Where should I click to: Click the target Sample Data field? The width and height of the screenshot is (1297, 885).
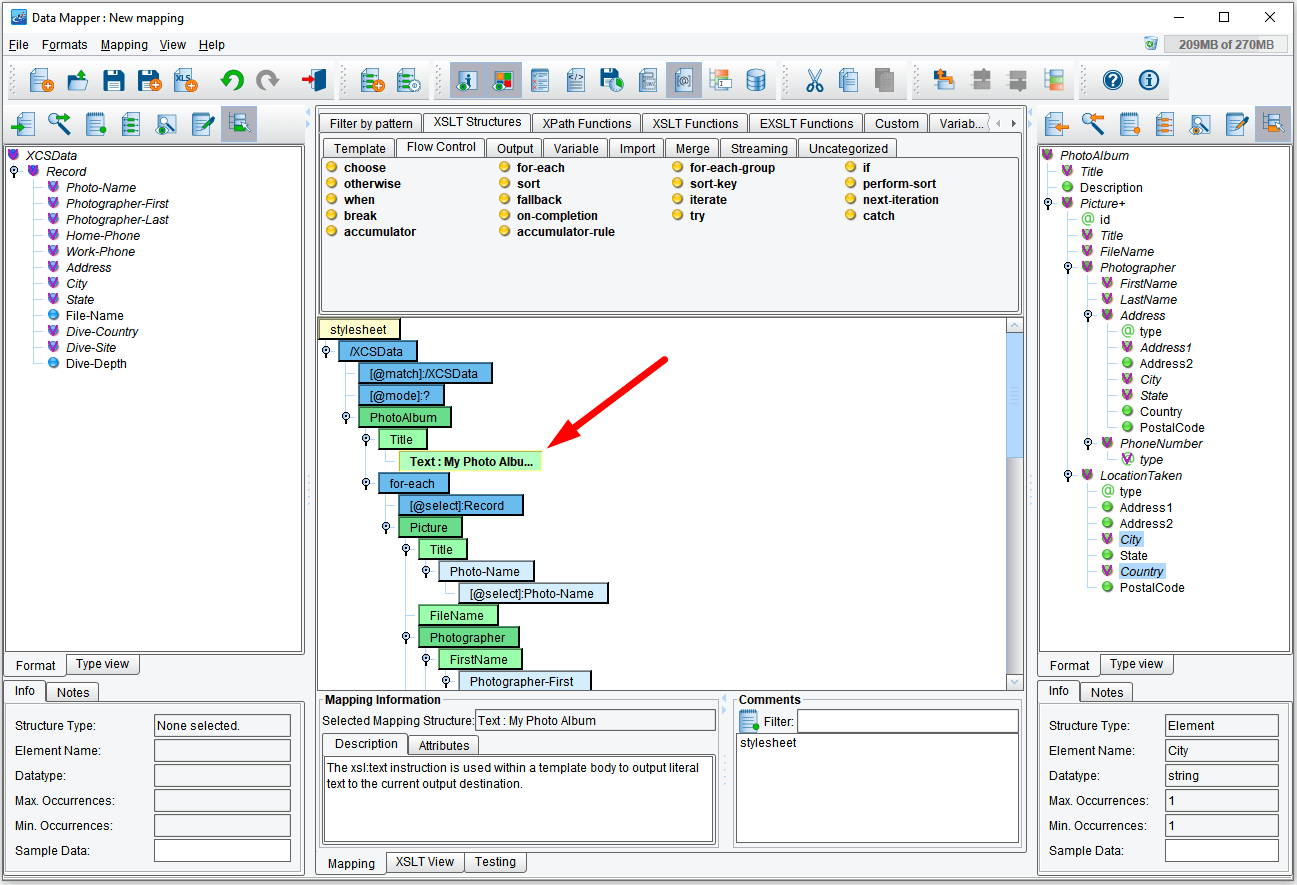pos(1222,851)
